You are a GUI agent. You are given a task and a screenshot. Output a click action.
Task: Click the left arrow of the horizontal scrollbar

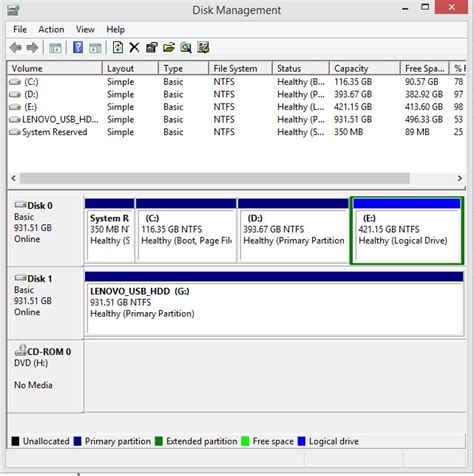[13, 178]
